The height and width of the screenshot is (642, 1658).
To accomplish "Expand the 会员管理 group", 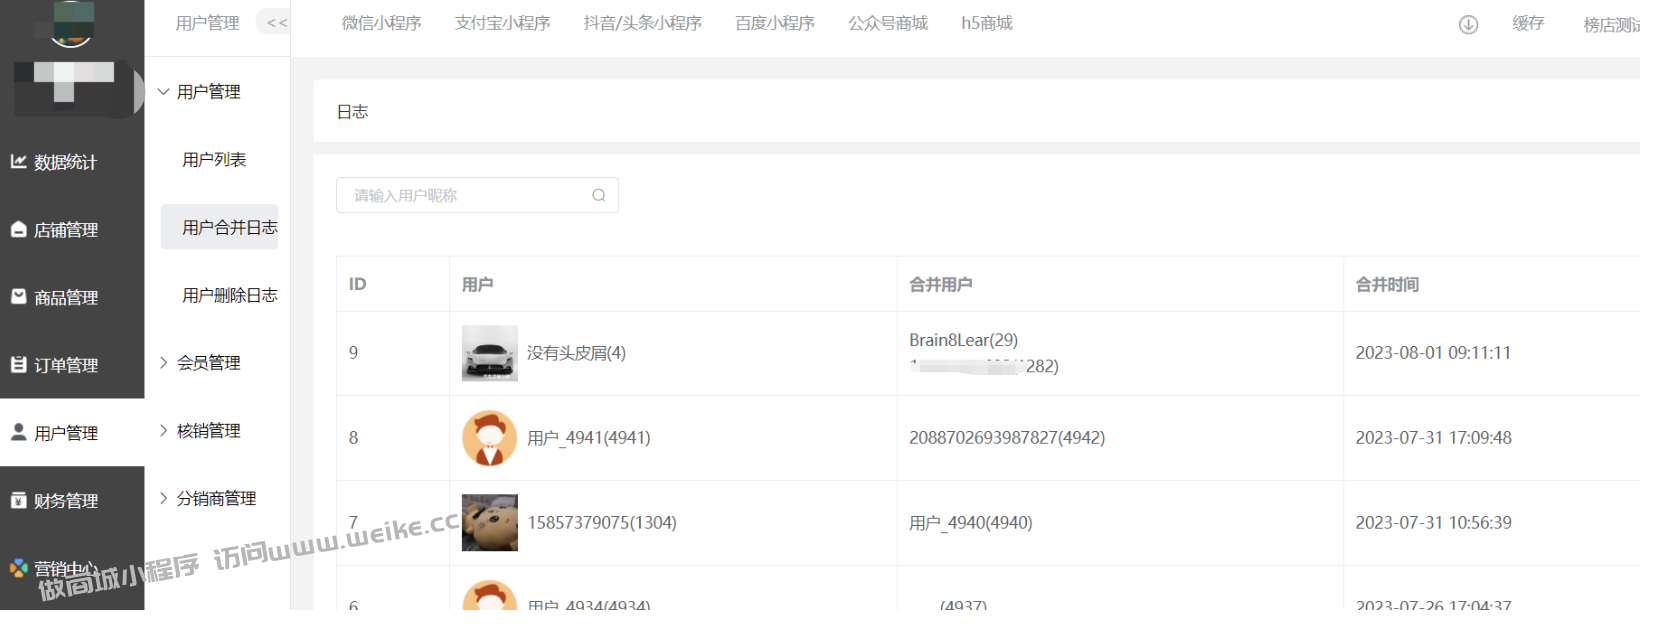I will 199,363.
